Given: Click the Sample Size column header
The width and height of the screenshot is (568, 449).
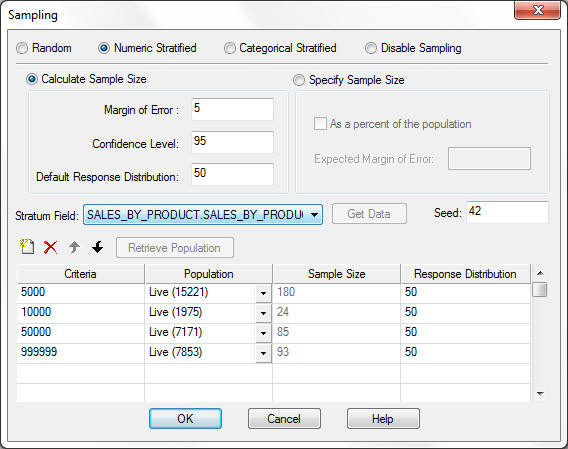Looking at the screenshot, I should tap(337, 274).
